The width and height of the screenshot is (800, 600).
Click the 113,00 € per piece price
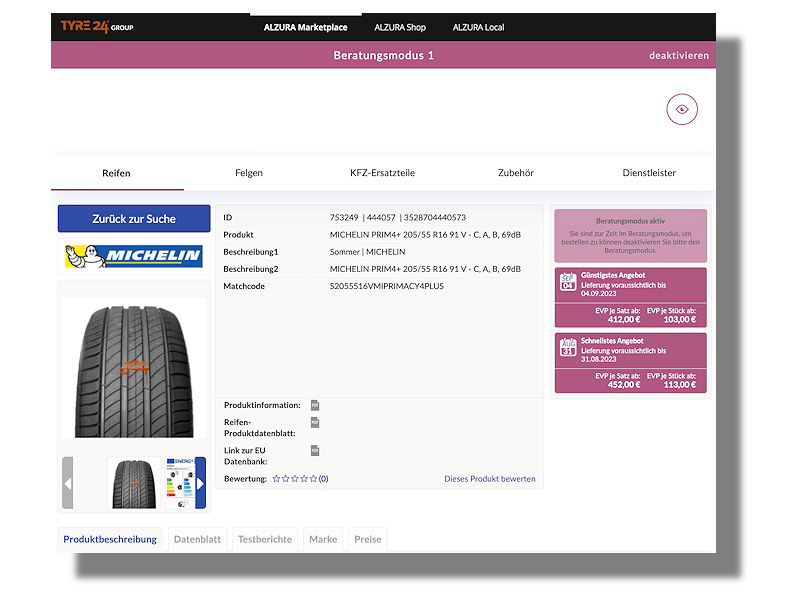coord(680,385)
